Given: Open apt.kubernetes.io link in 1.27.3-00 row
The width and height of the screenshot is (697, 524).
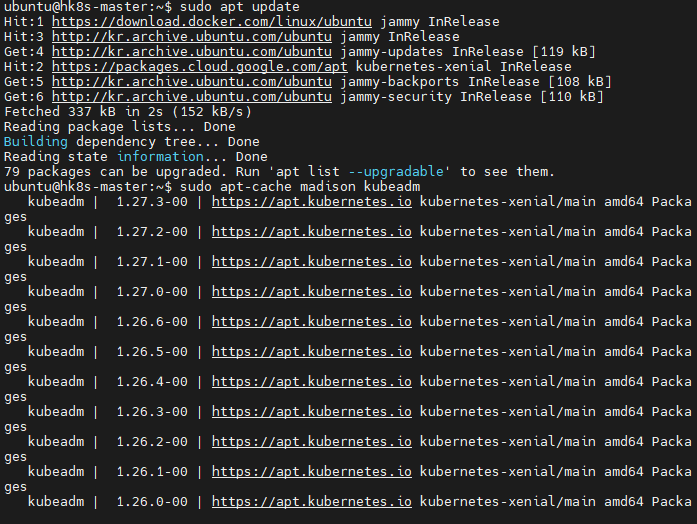Looking at the screenshot, I should [312, 202].
